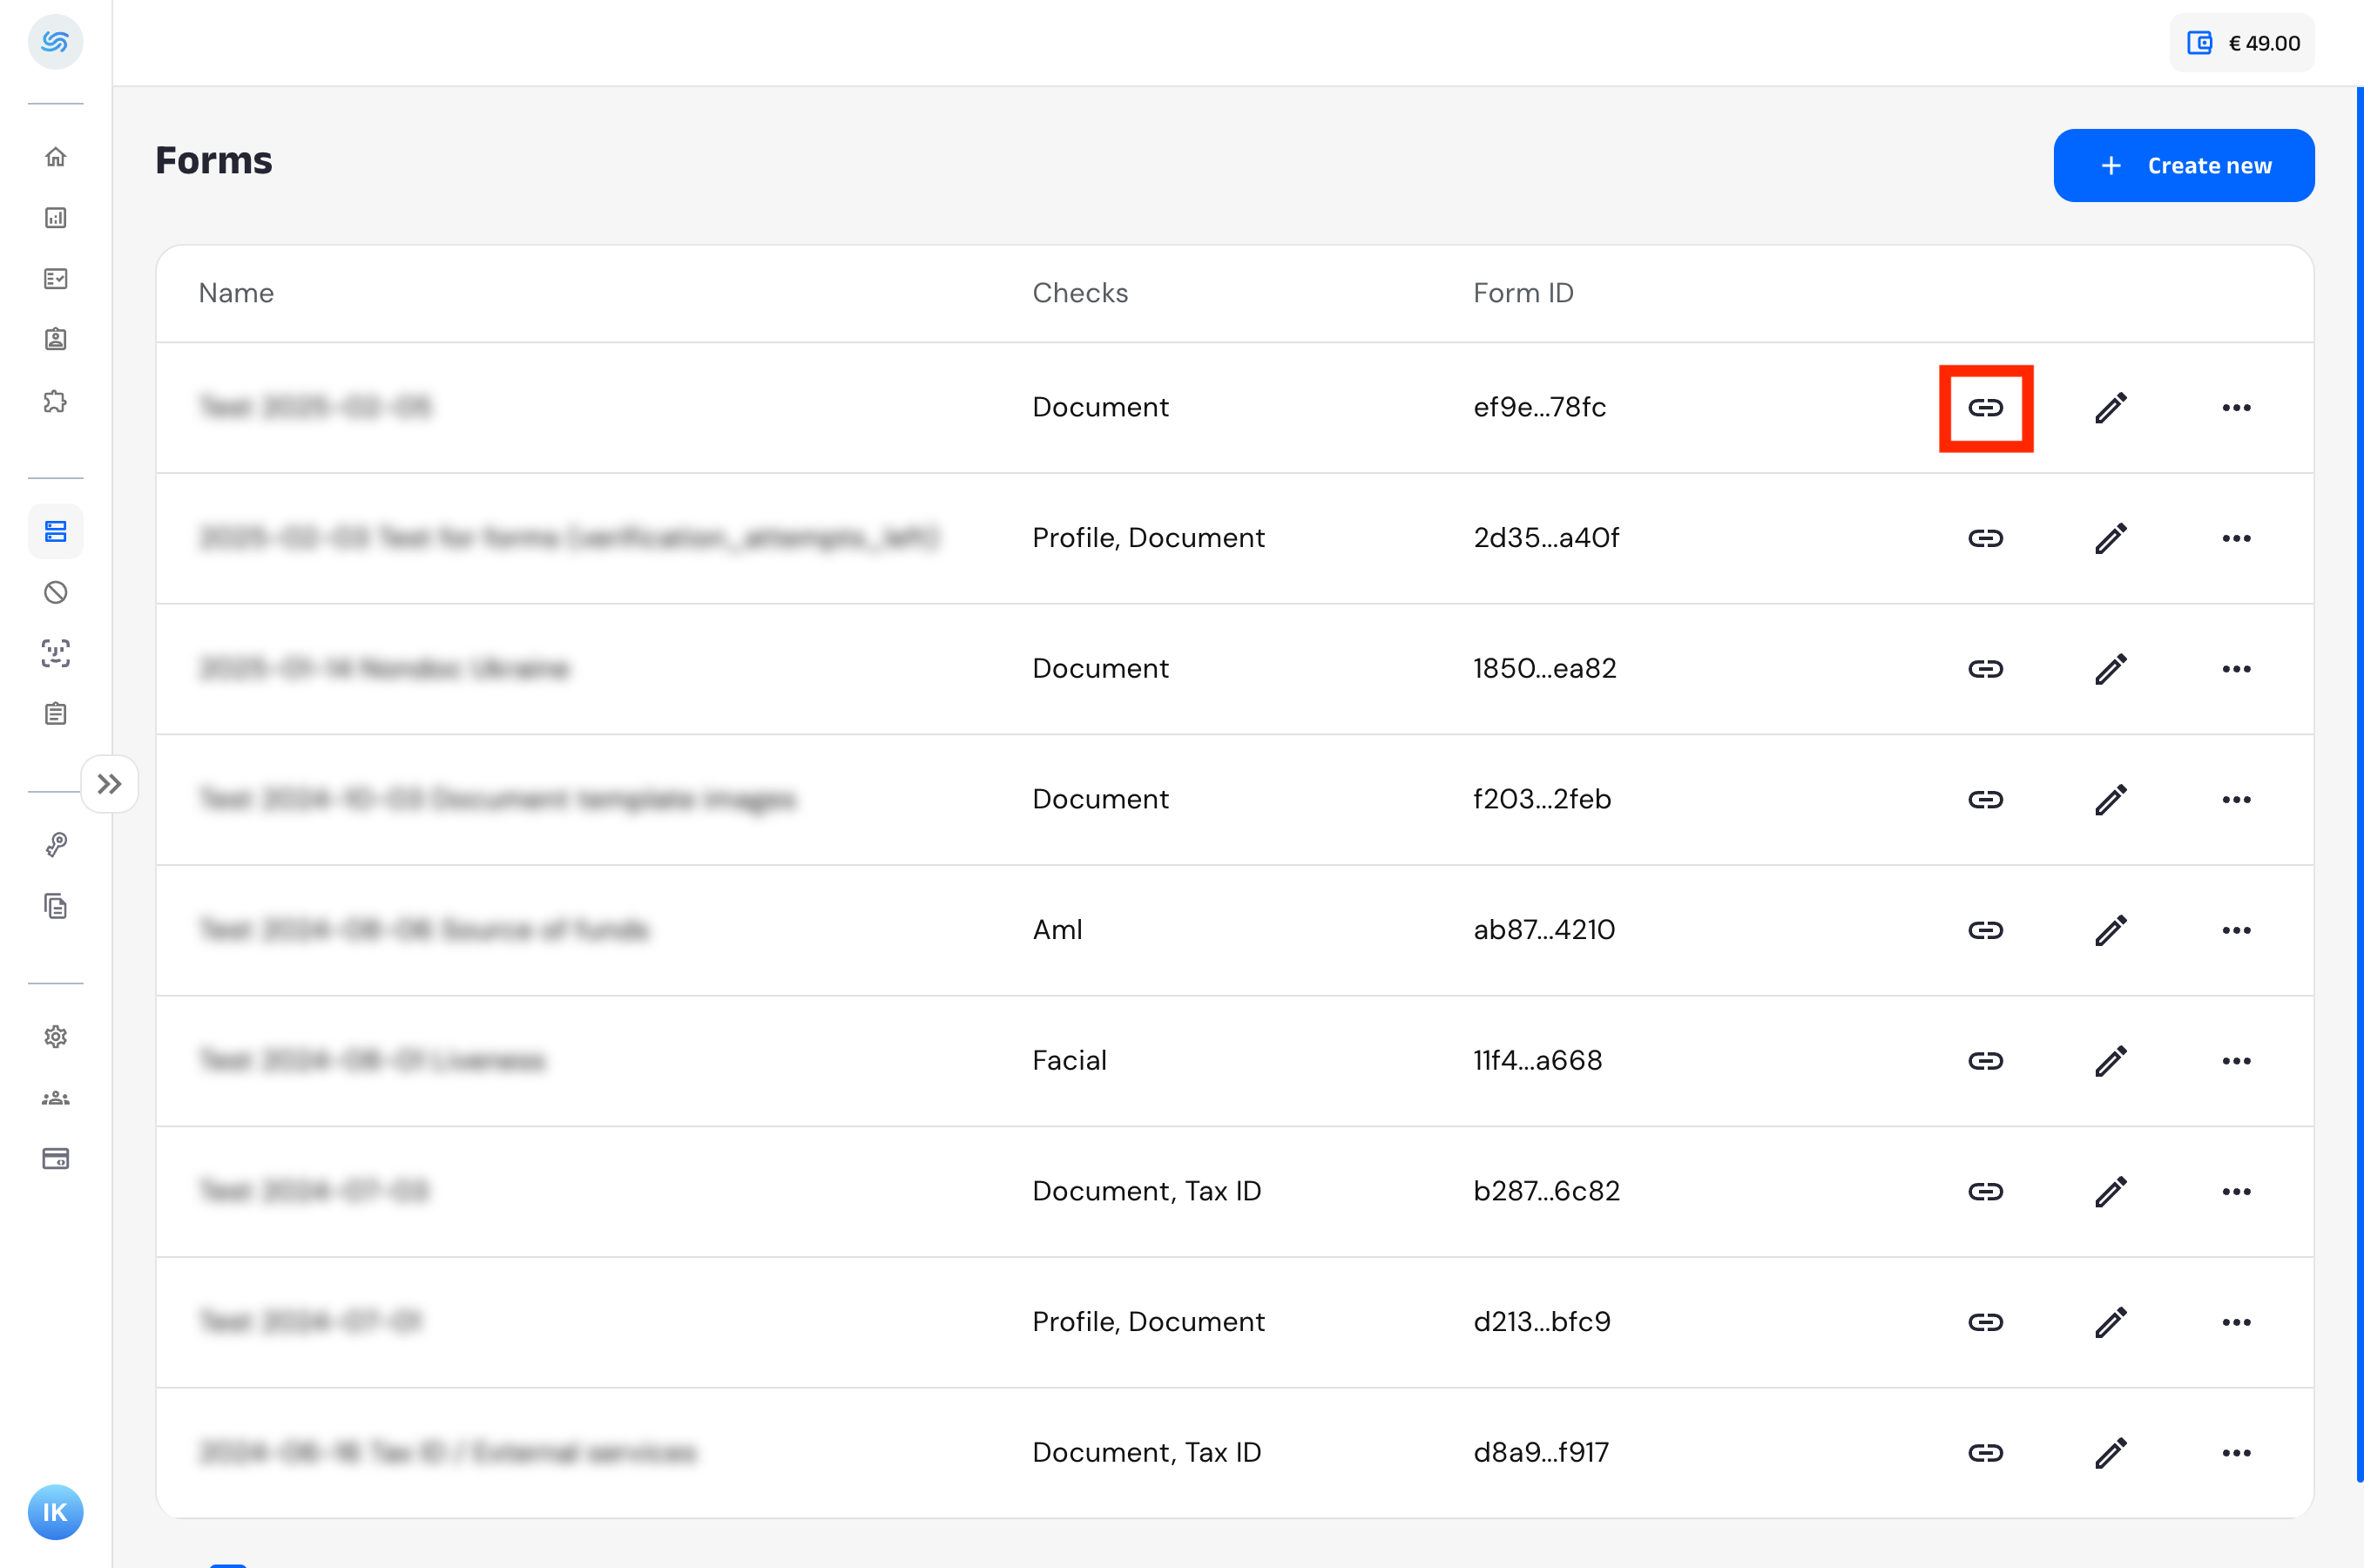Open the face scan sidebar icon
Screen dimensions: 2364x1568
click(x=56, y=653)
